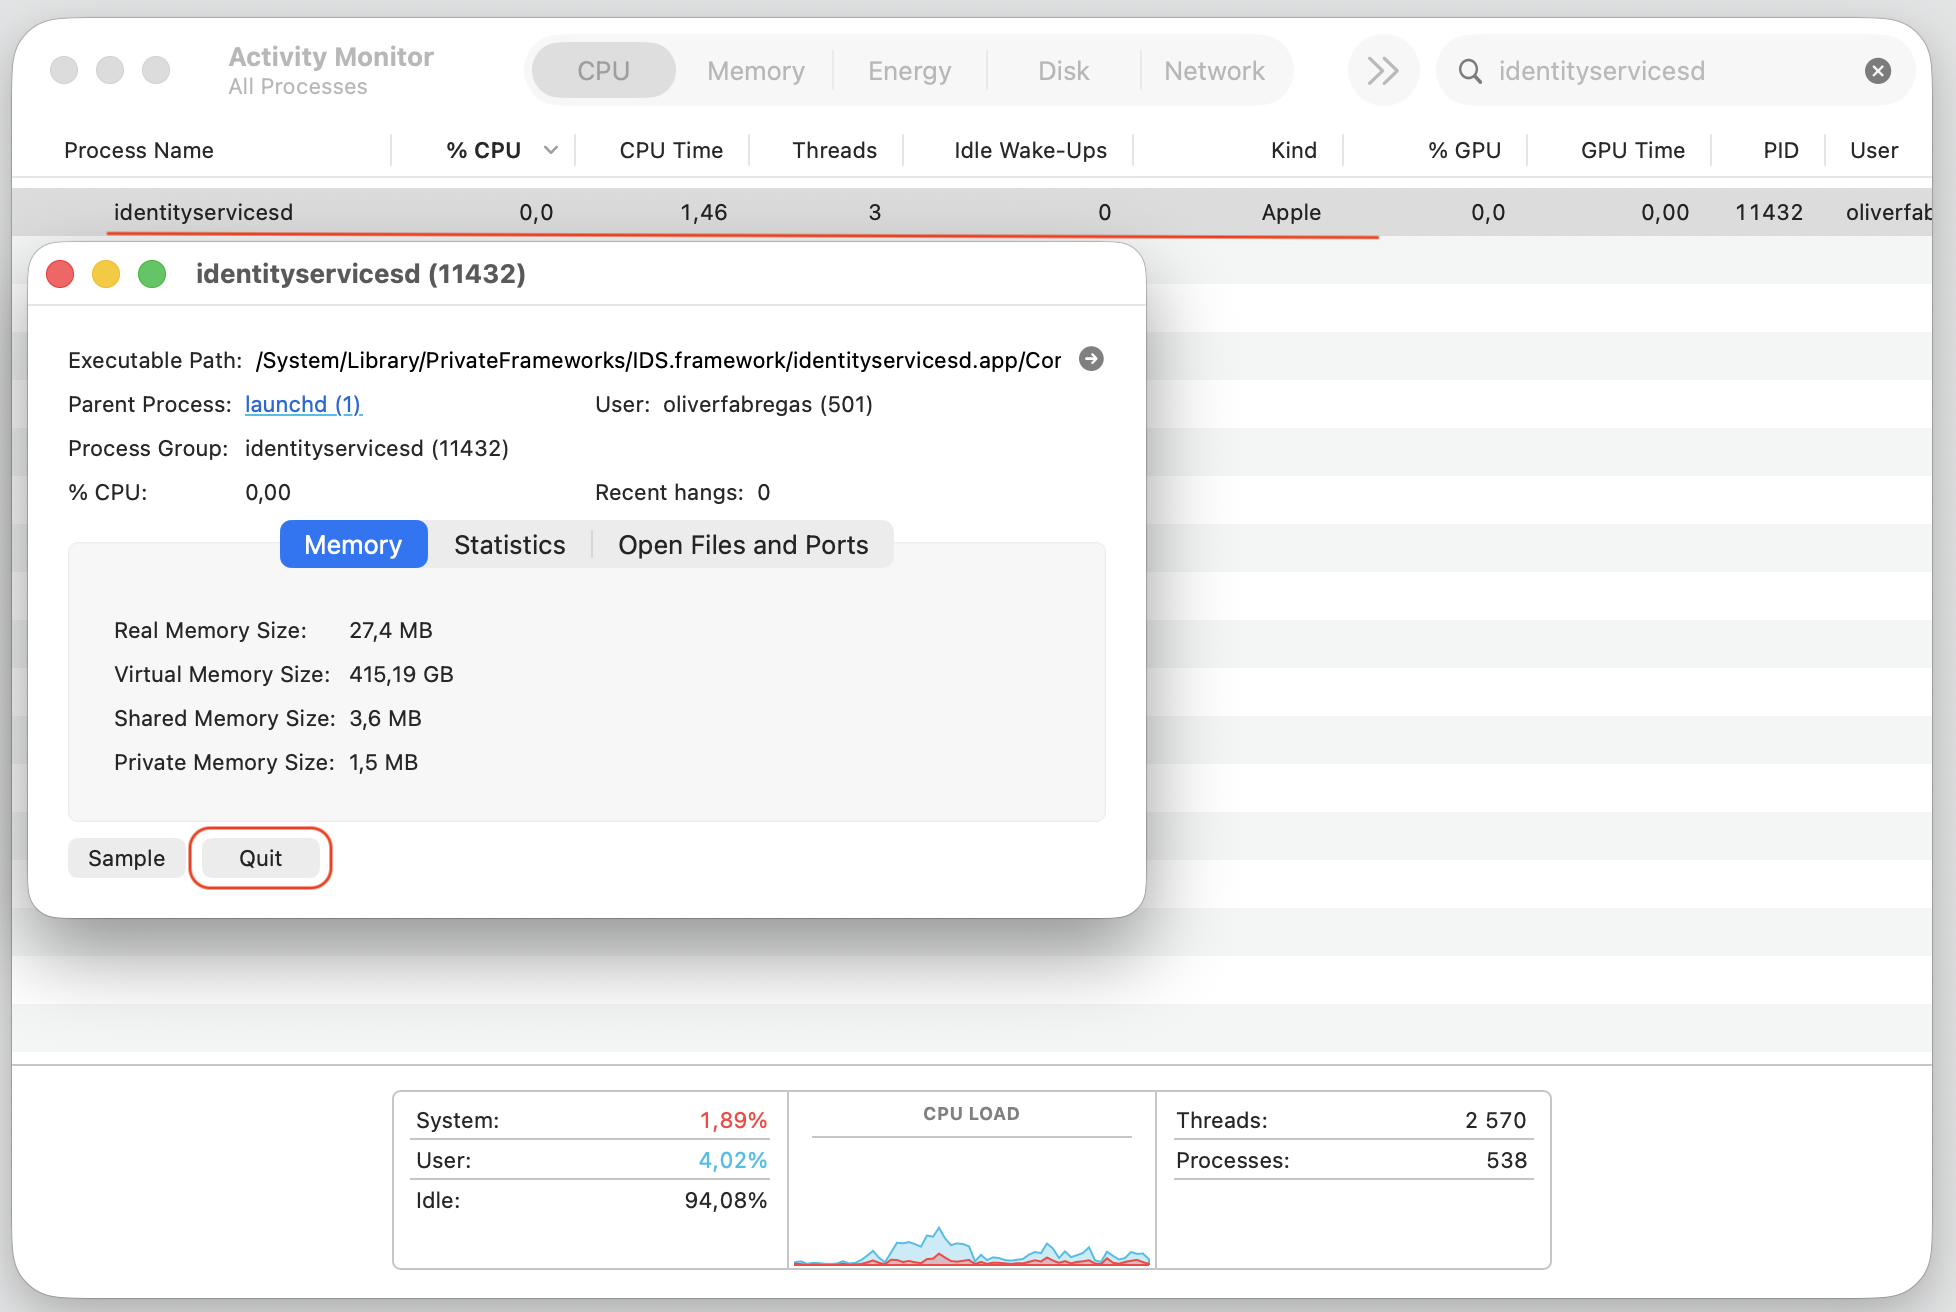This screenshot has height=1312, width=1956.
Task: Click User CPU percentage 4,02%
Action: (733, 1160)
